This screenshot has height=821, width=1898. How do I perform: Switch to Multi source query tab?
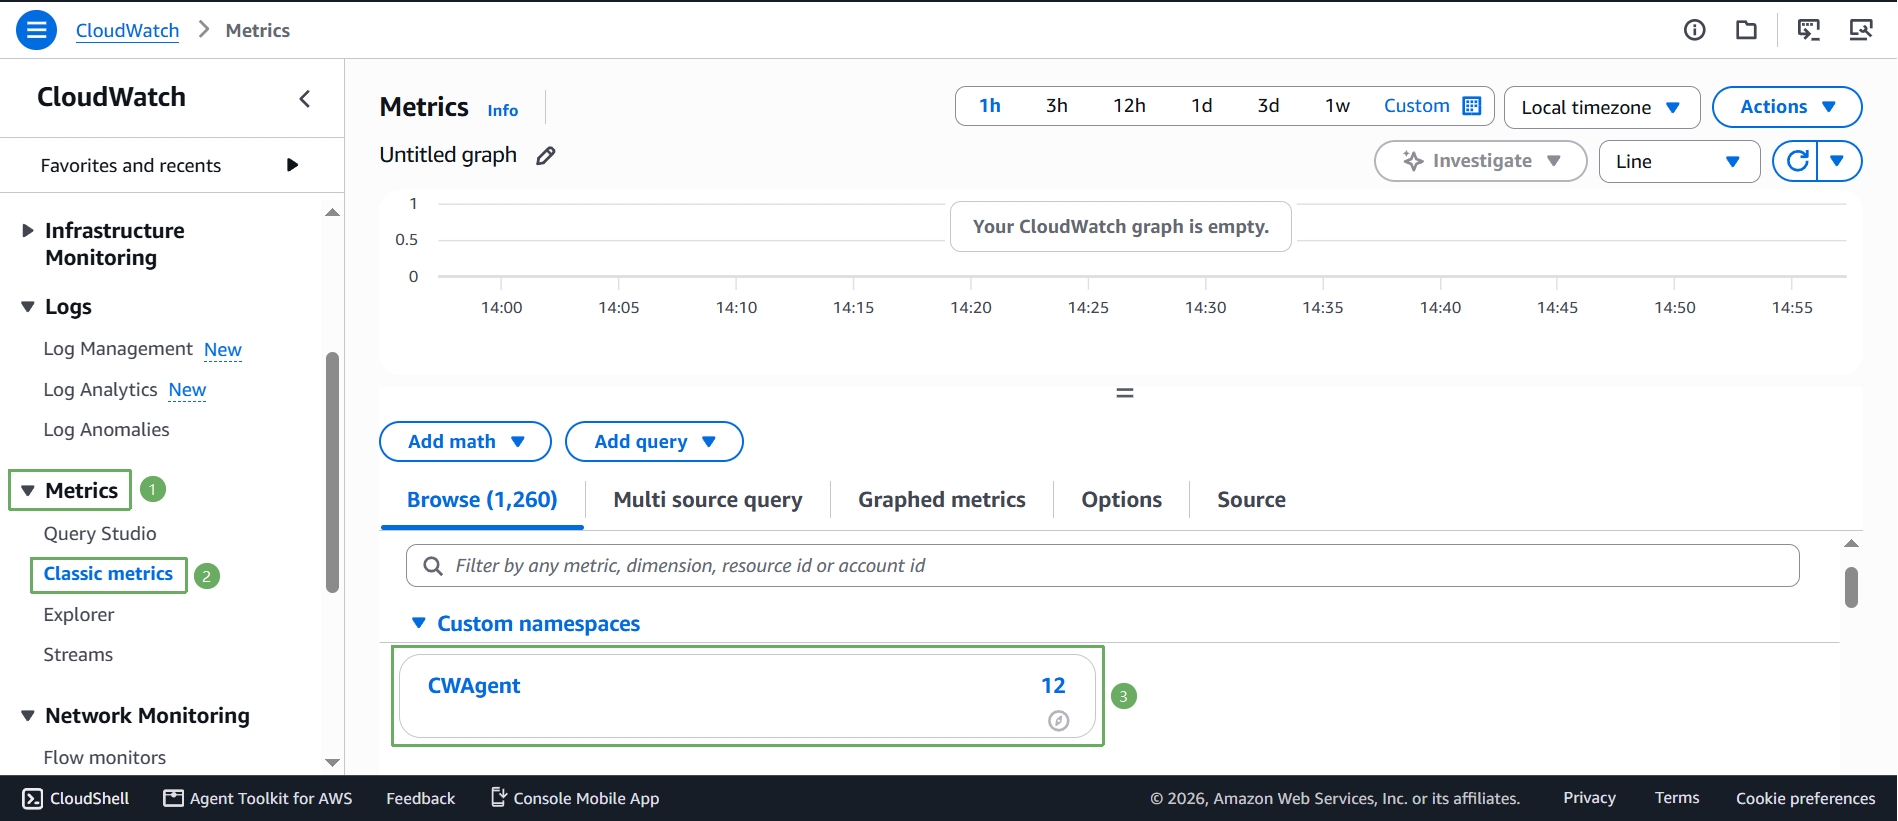click(708, 500)
